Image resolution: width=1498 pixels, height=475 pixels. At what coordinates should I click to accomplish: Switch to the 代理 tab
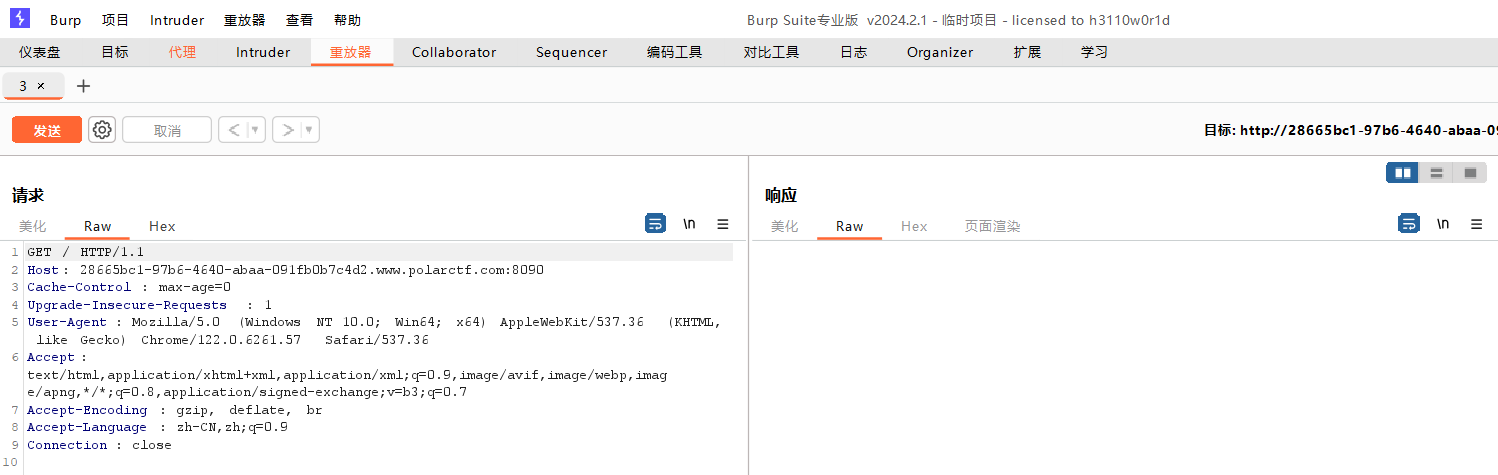182,52
